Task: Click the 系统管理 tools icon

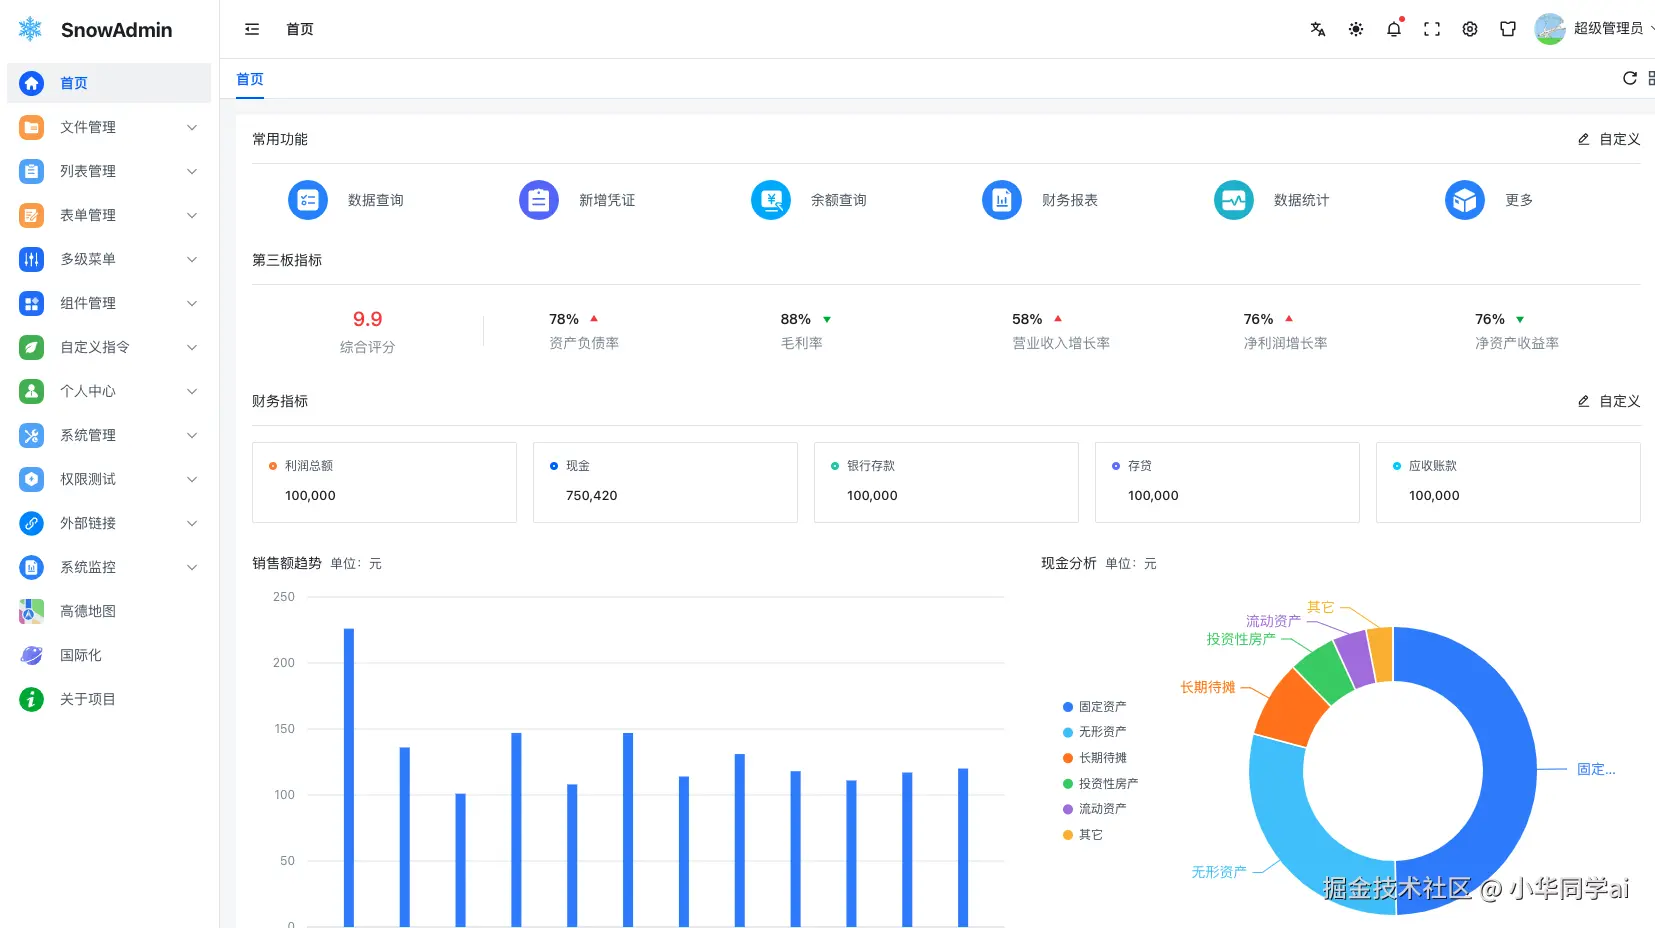Action: pos(31,435)
